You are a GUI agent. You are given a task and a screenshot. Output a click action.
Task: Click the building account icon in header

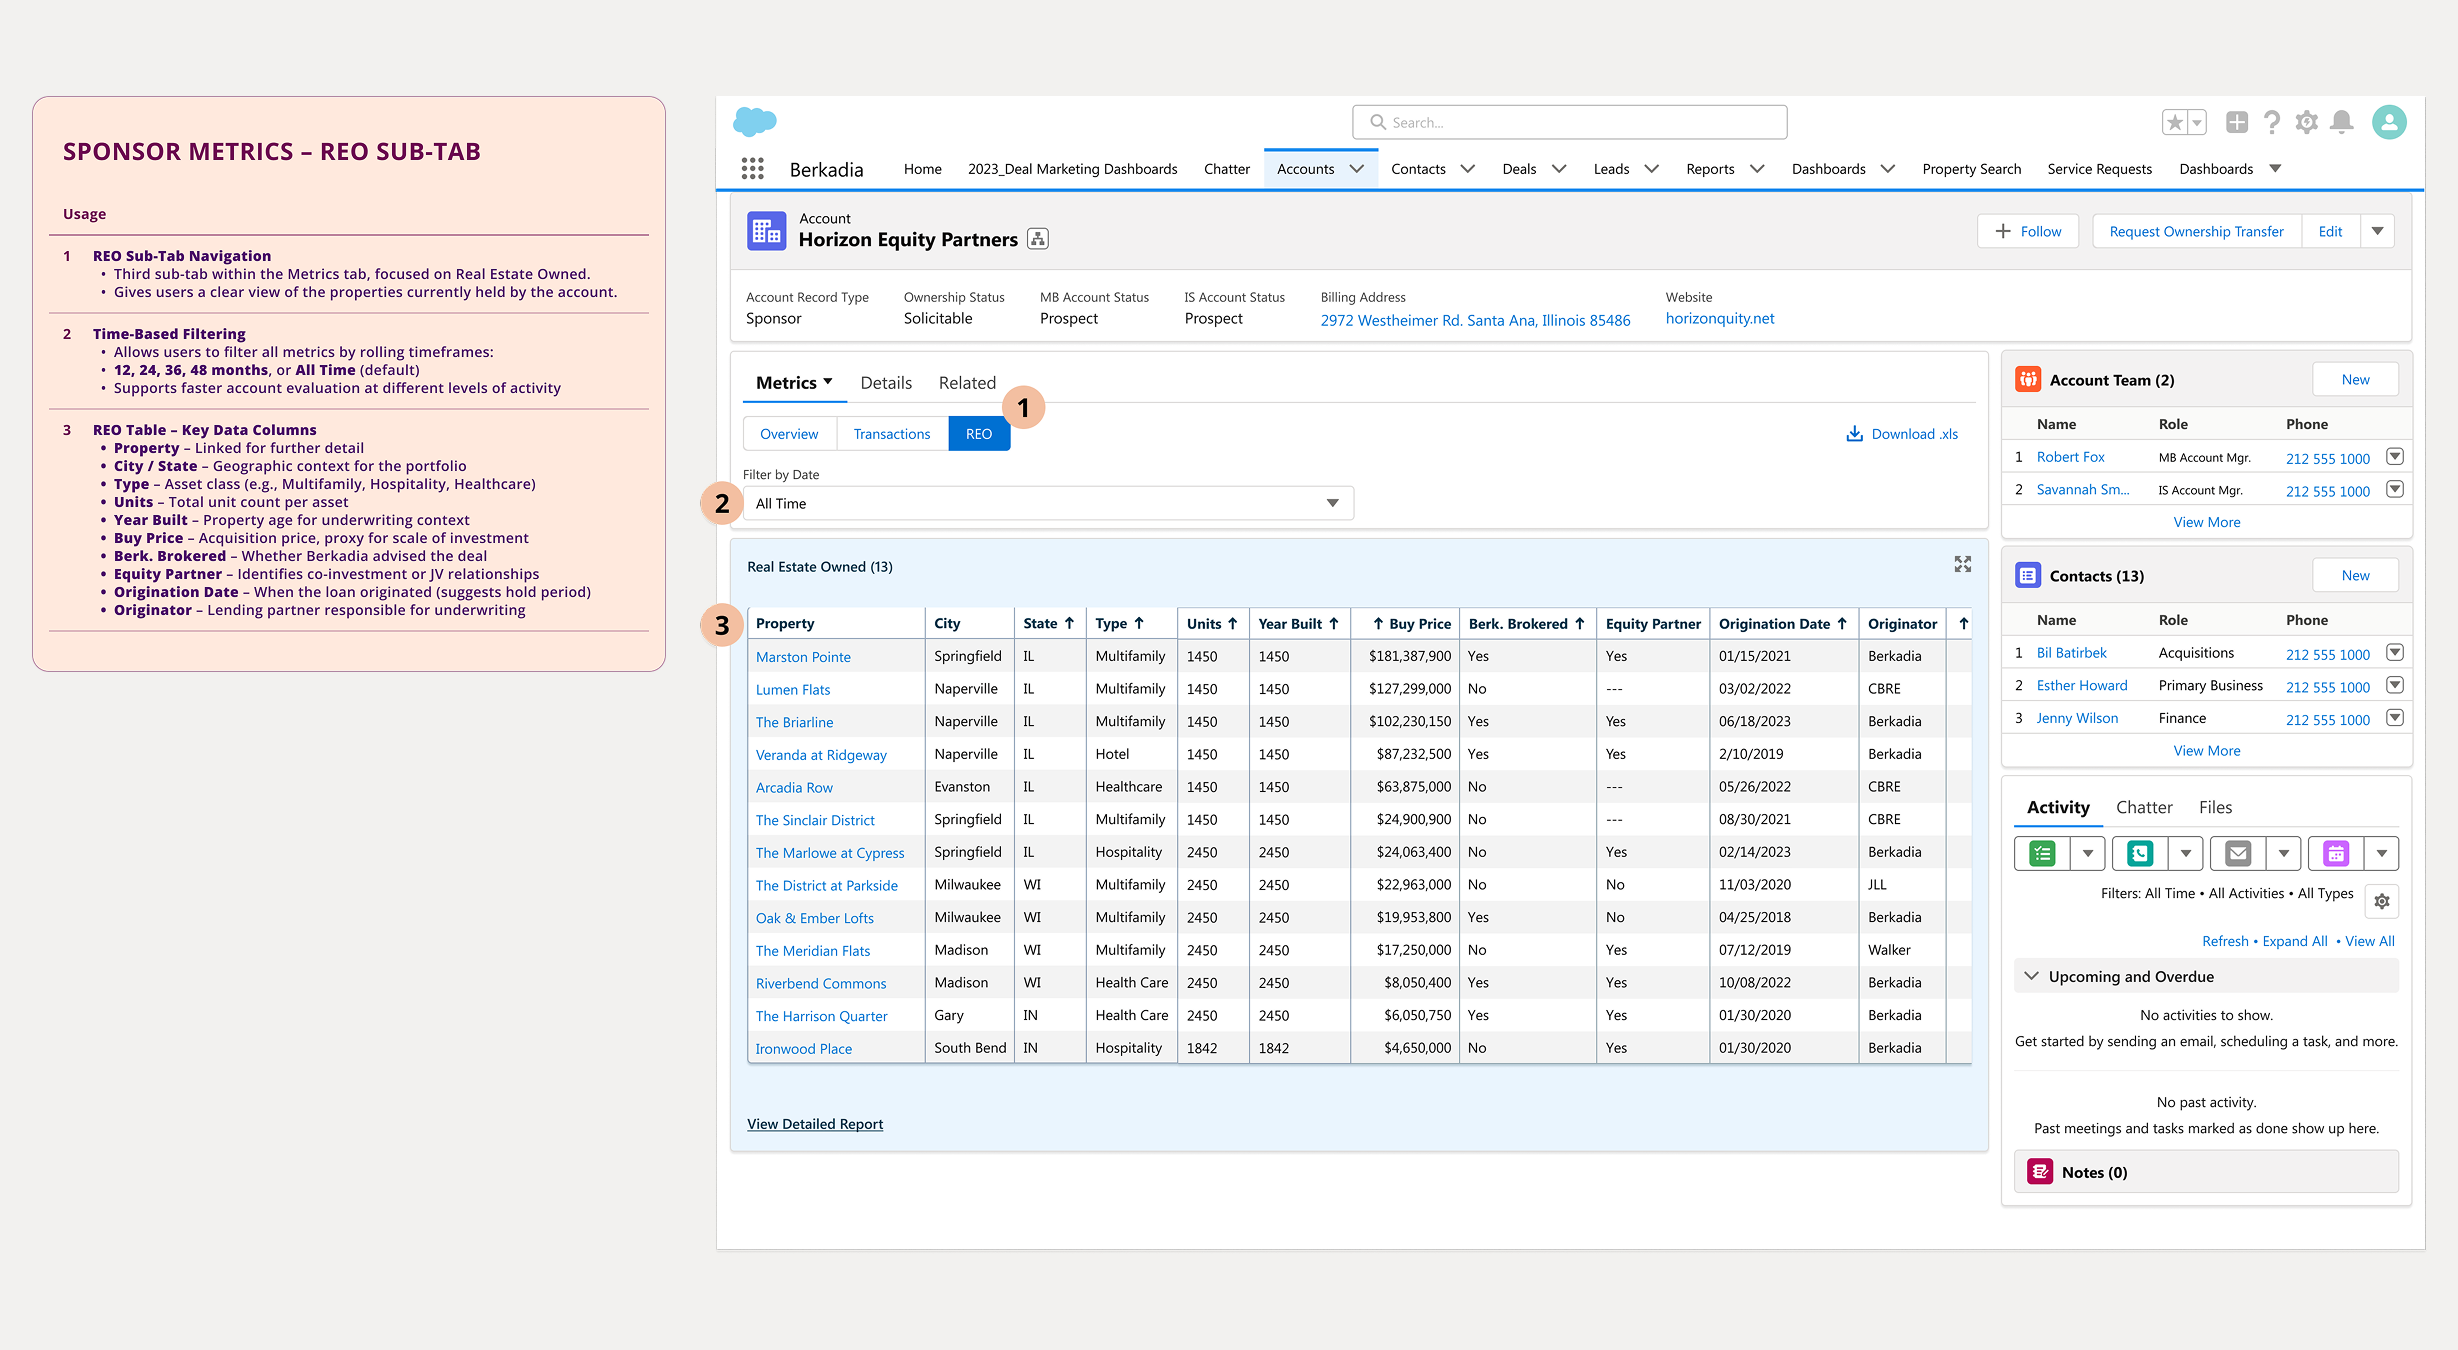[x=767, y=231]
